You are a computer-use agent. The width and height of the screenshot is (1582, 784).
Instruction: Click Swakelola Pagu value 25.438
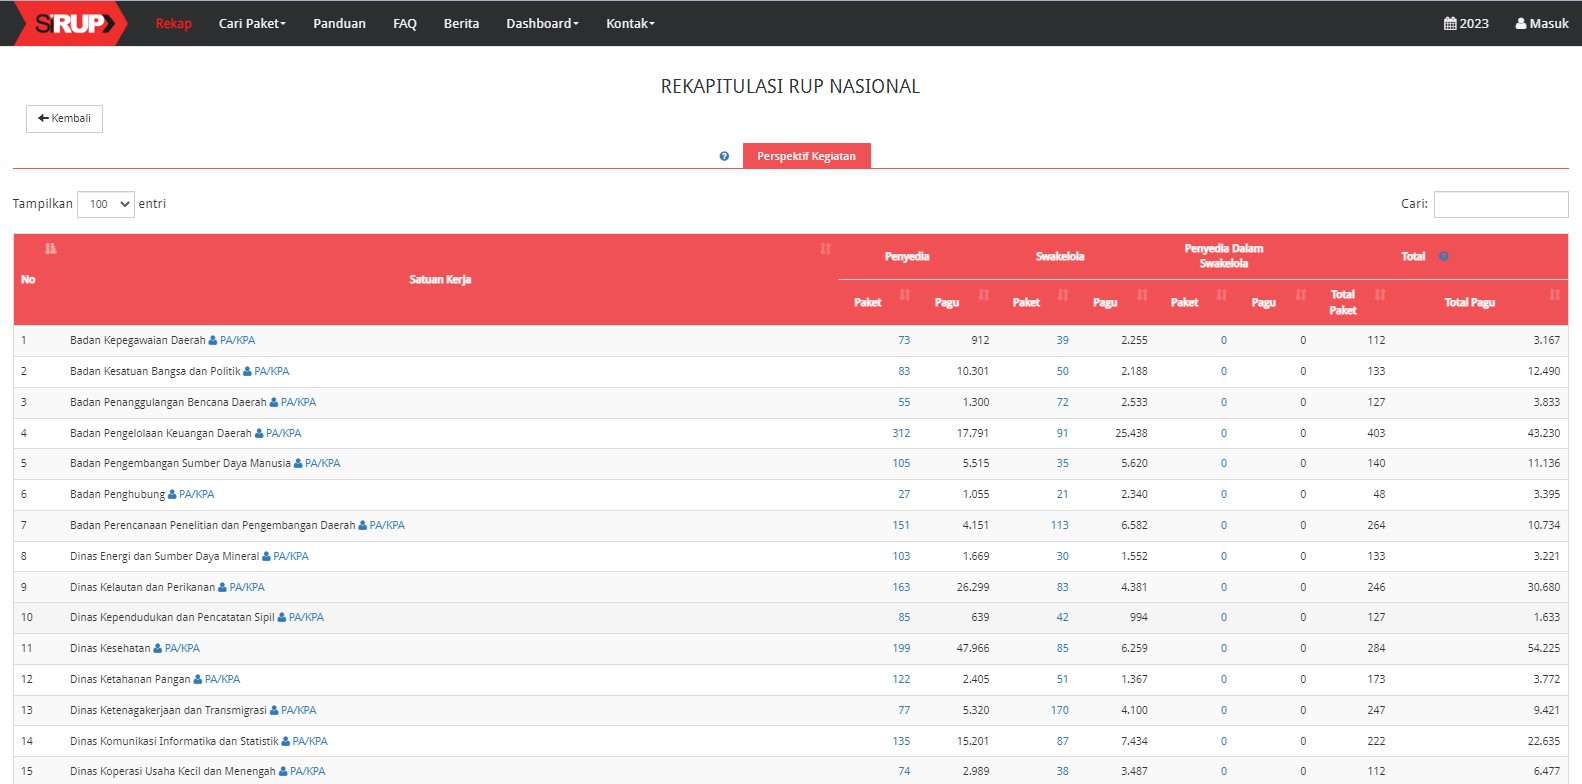(x=1131, y=433)
